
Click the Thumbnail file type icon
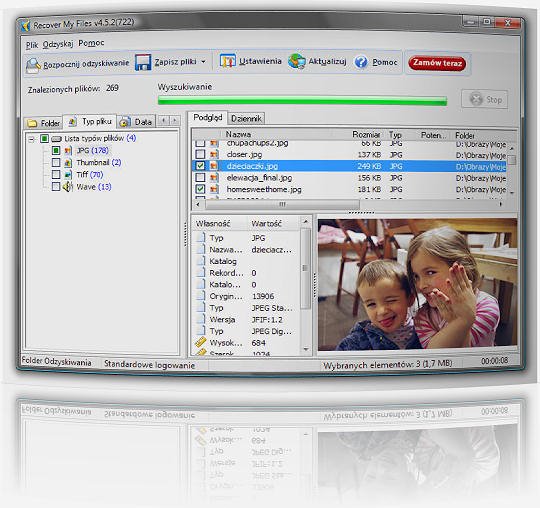tap(68, 163)
